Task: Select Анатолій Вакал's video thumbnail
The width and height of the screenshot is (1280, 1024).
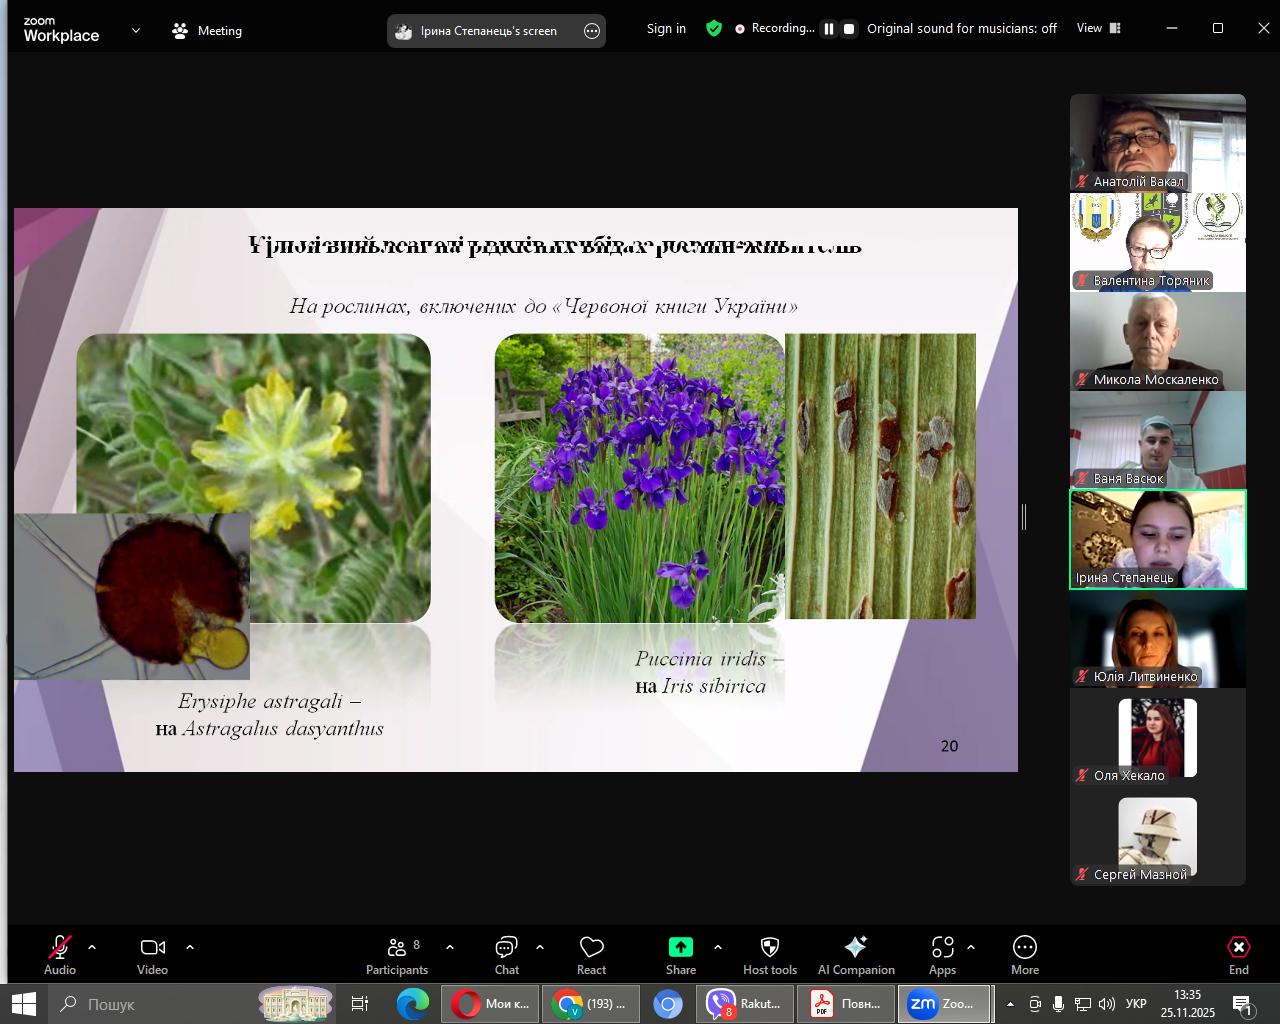Action: click(1157, 142)
